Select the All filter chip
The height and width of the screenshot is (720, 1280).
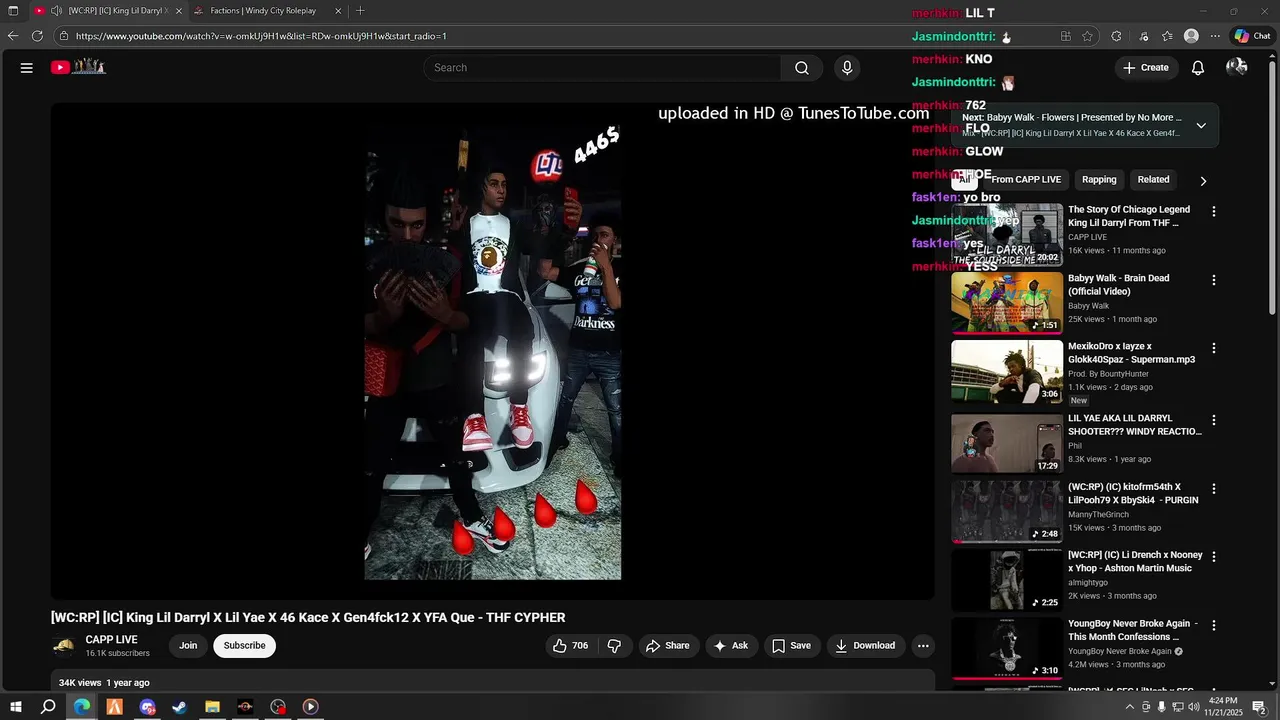tap(964, 180)
